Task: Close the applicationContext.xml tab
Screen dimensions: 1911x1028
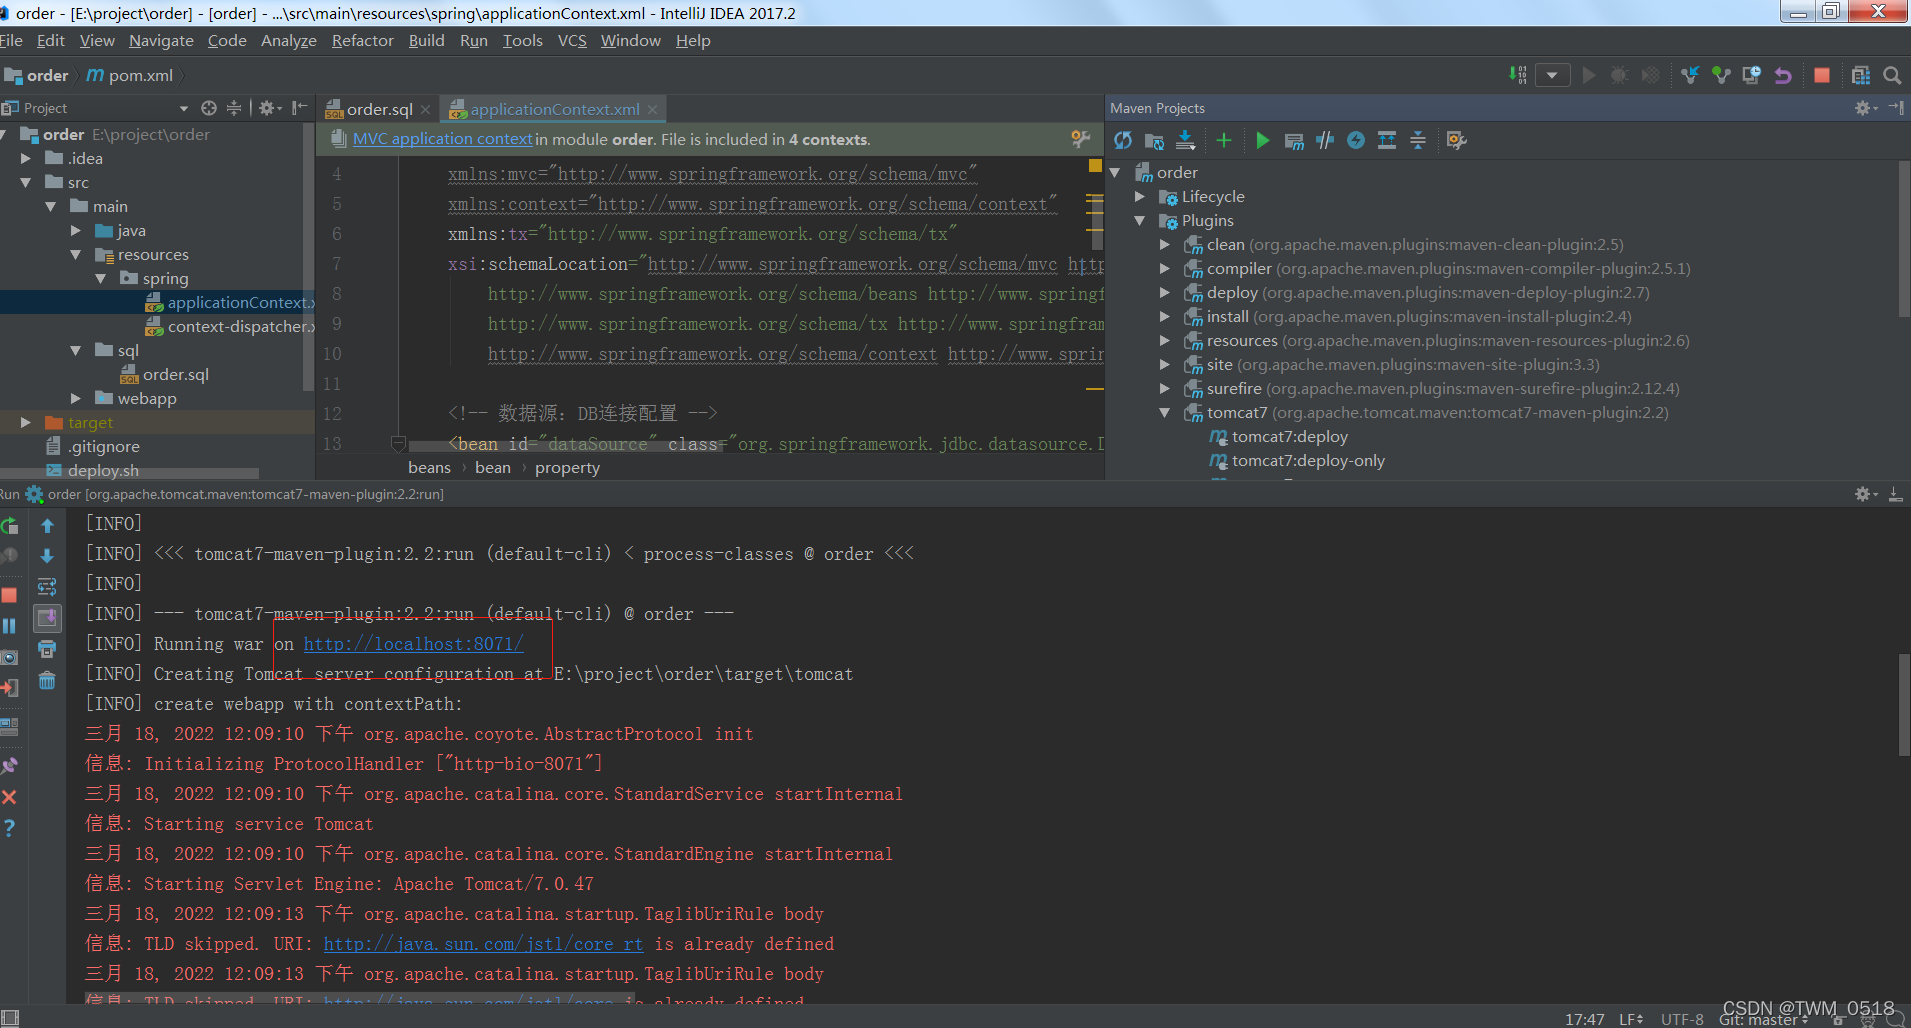Action: tap(653, 110)
